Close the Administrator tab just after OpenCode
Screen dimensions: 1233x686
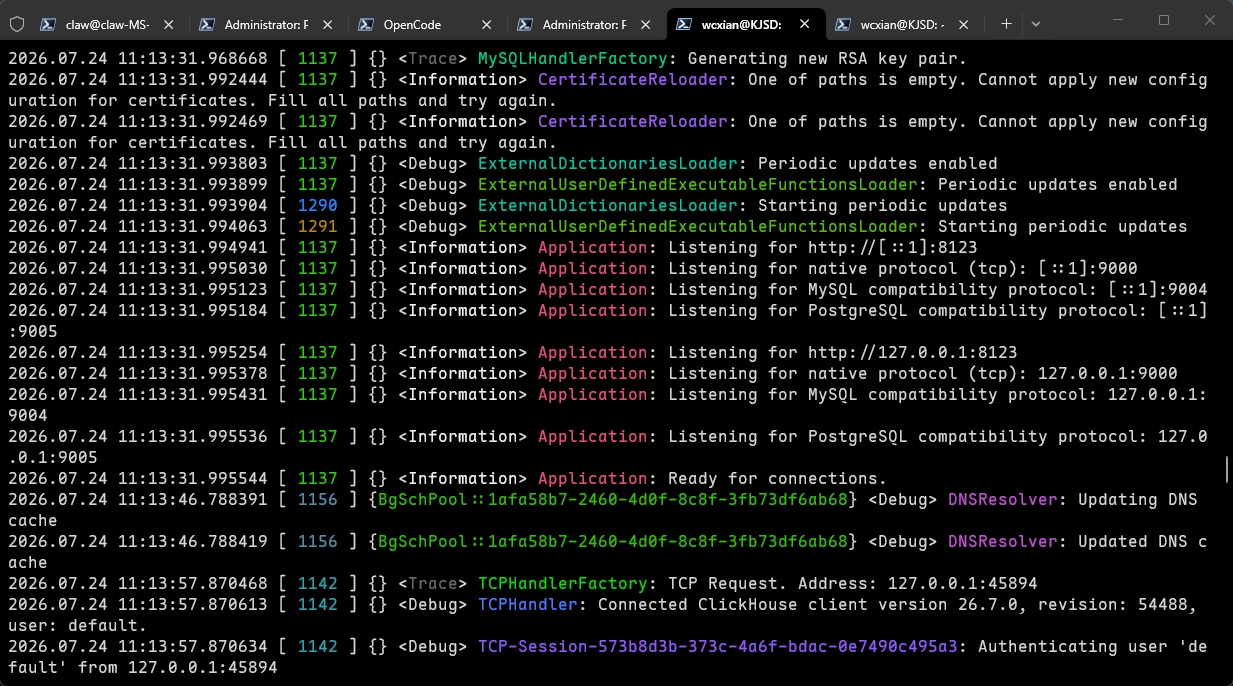[644, 23]
